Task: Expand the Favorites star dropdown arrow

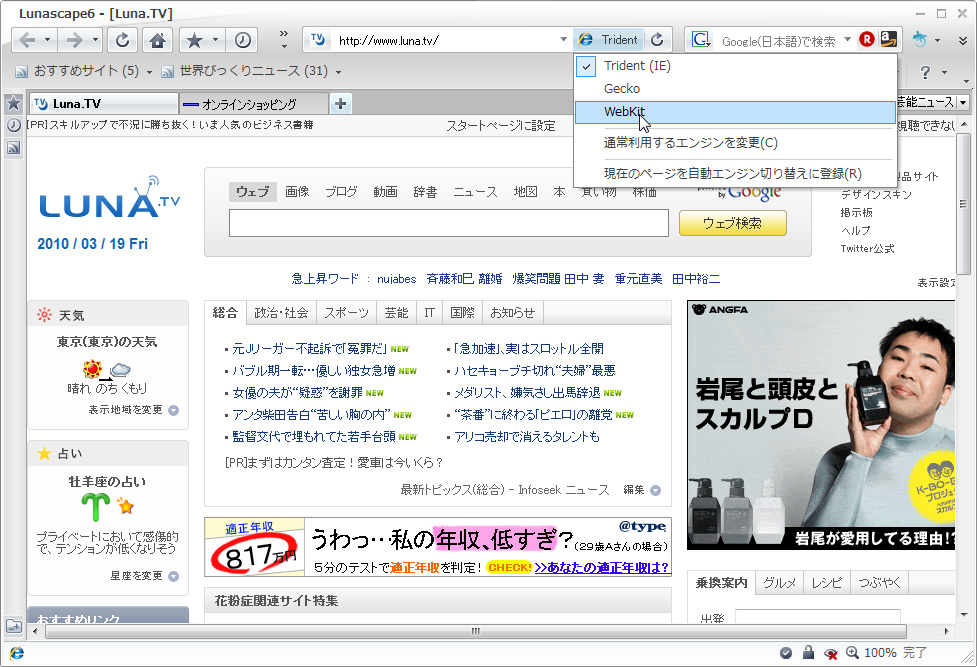Action: coord(215,40)
